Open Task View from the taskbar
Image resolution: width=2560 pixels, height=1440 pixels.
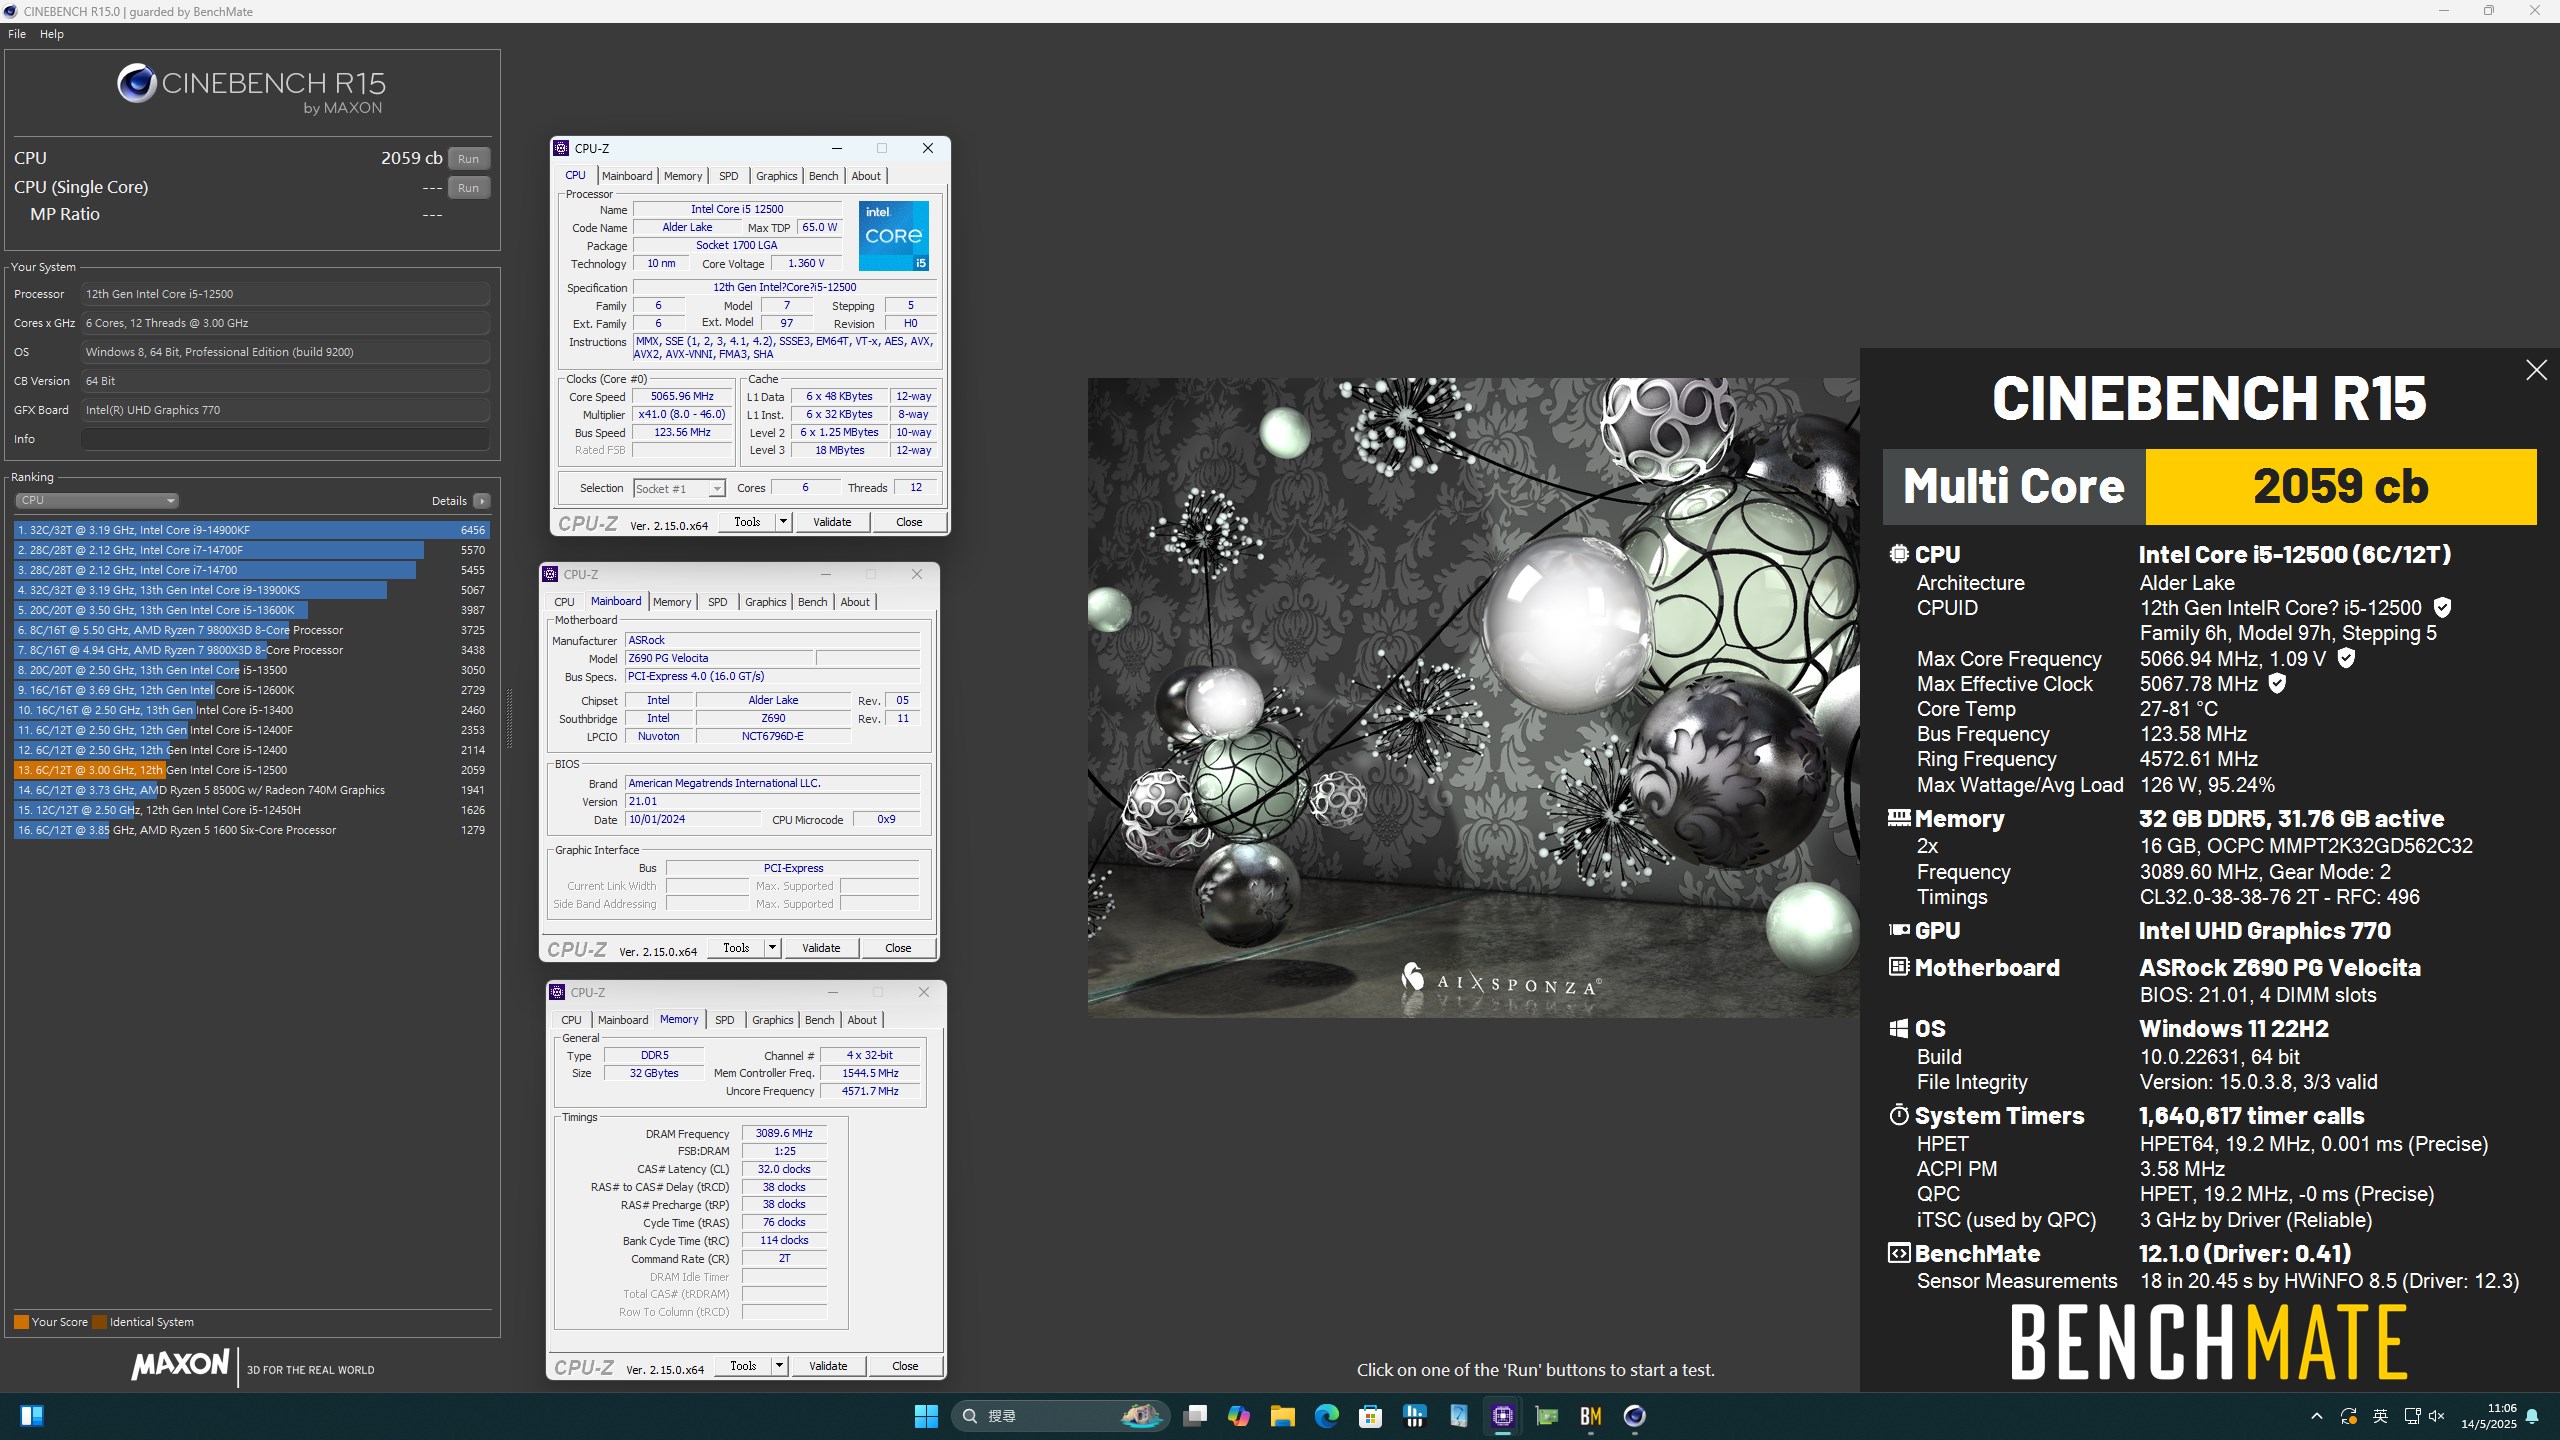(1195, 1416)
